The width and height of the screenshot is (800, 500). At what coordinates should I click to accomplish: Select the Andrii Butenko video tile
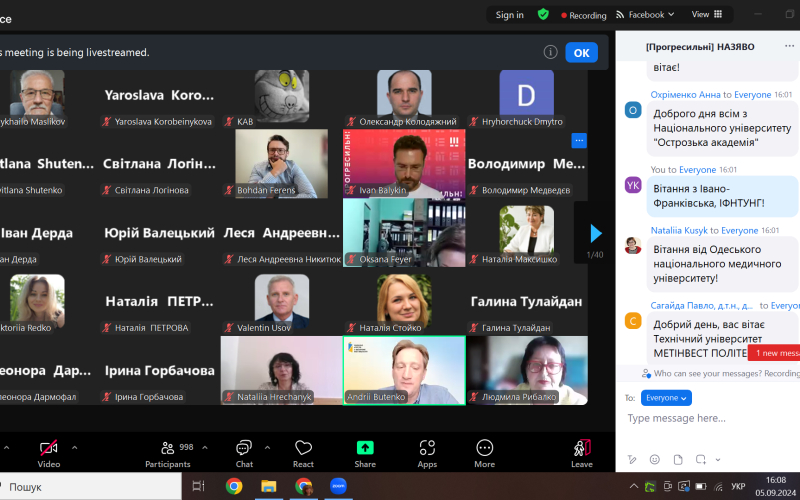404,370
